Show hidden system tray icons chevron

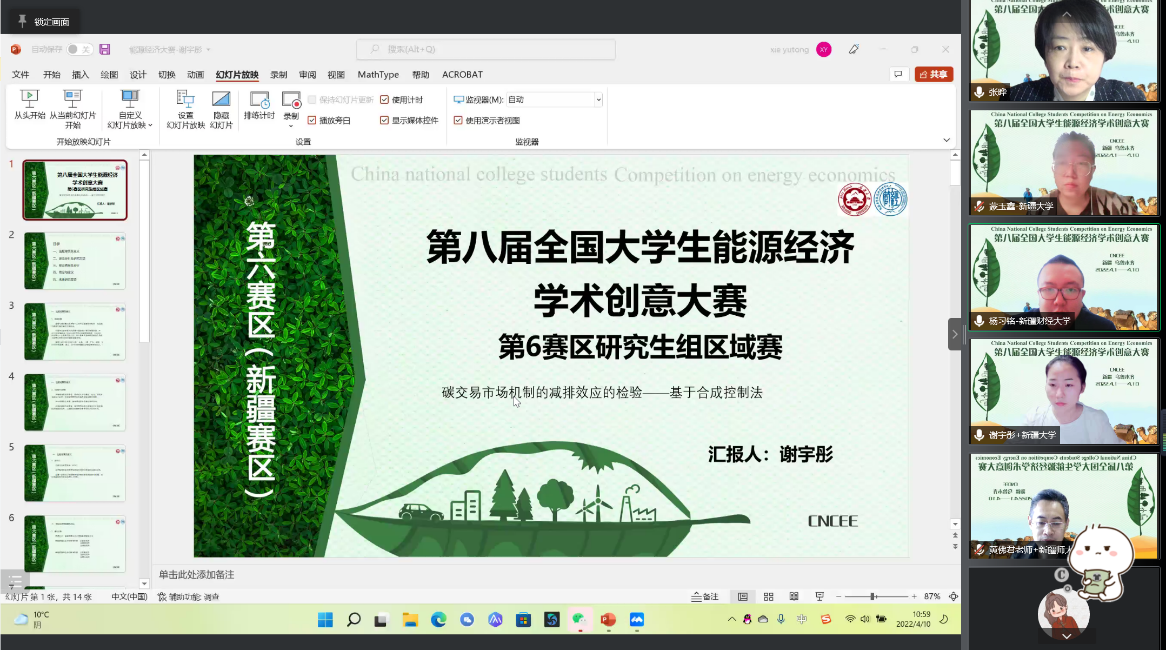pyautogui.click(x=732, y=619)
